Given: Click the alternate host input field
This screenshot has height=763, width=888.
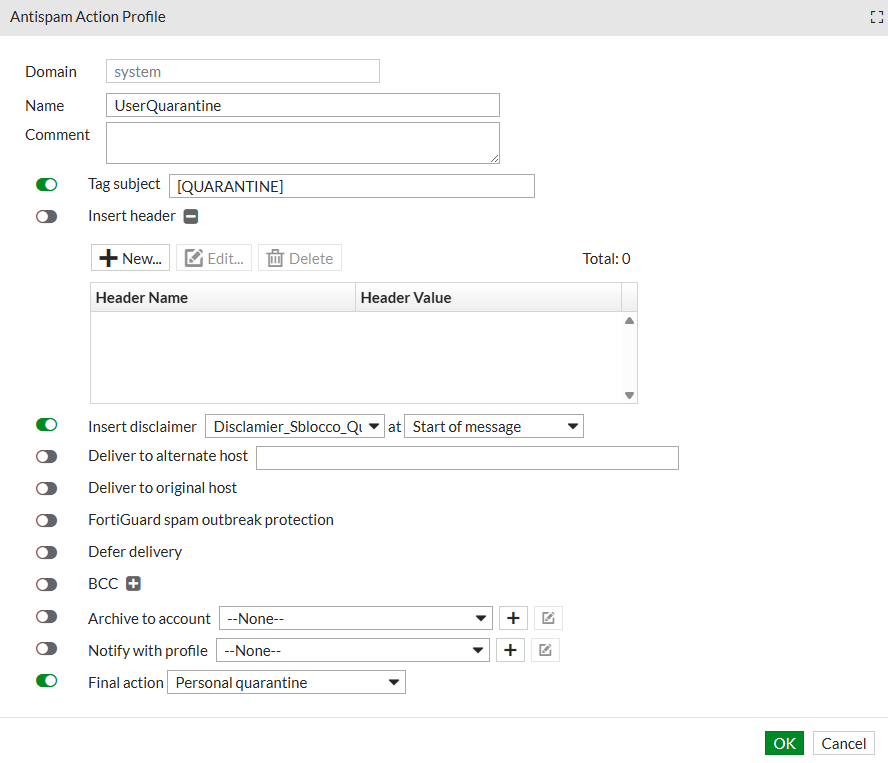Looking at the screenshot, I should (x=467, y=458).
